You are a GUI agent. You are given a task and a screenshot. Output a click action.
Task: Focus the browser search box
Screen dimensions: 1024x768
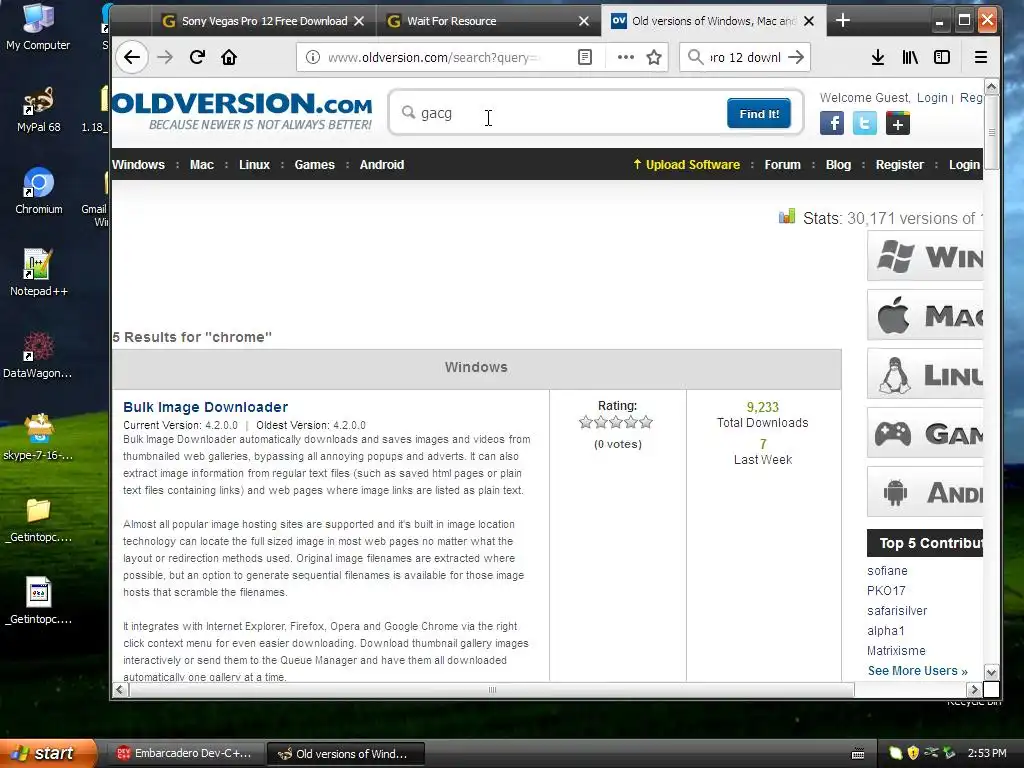pos(744,57)
